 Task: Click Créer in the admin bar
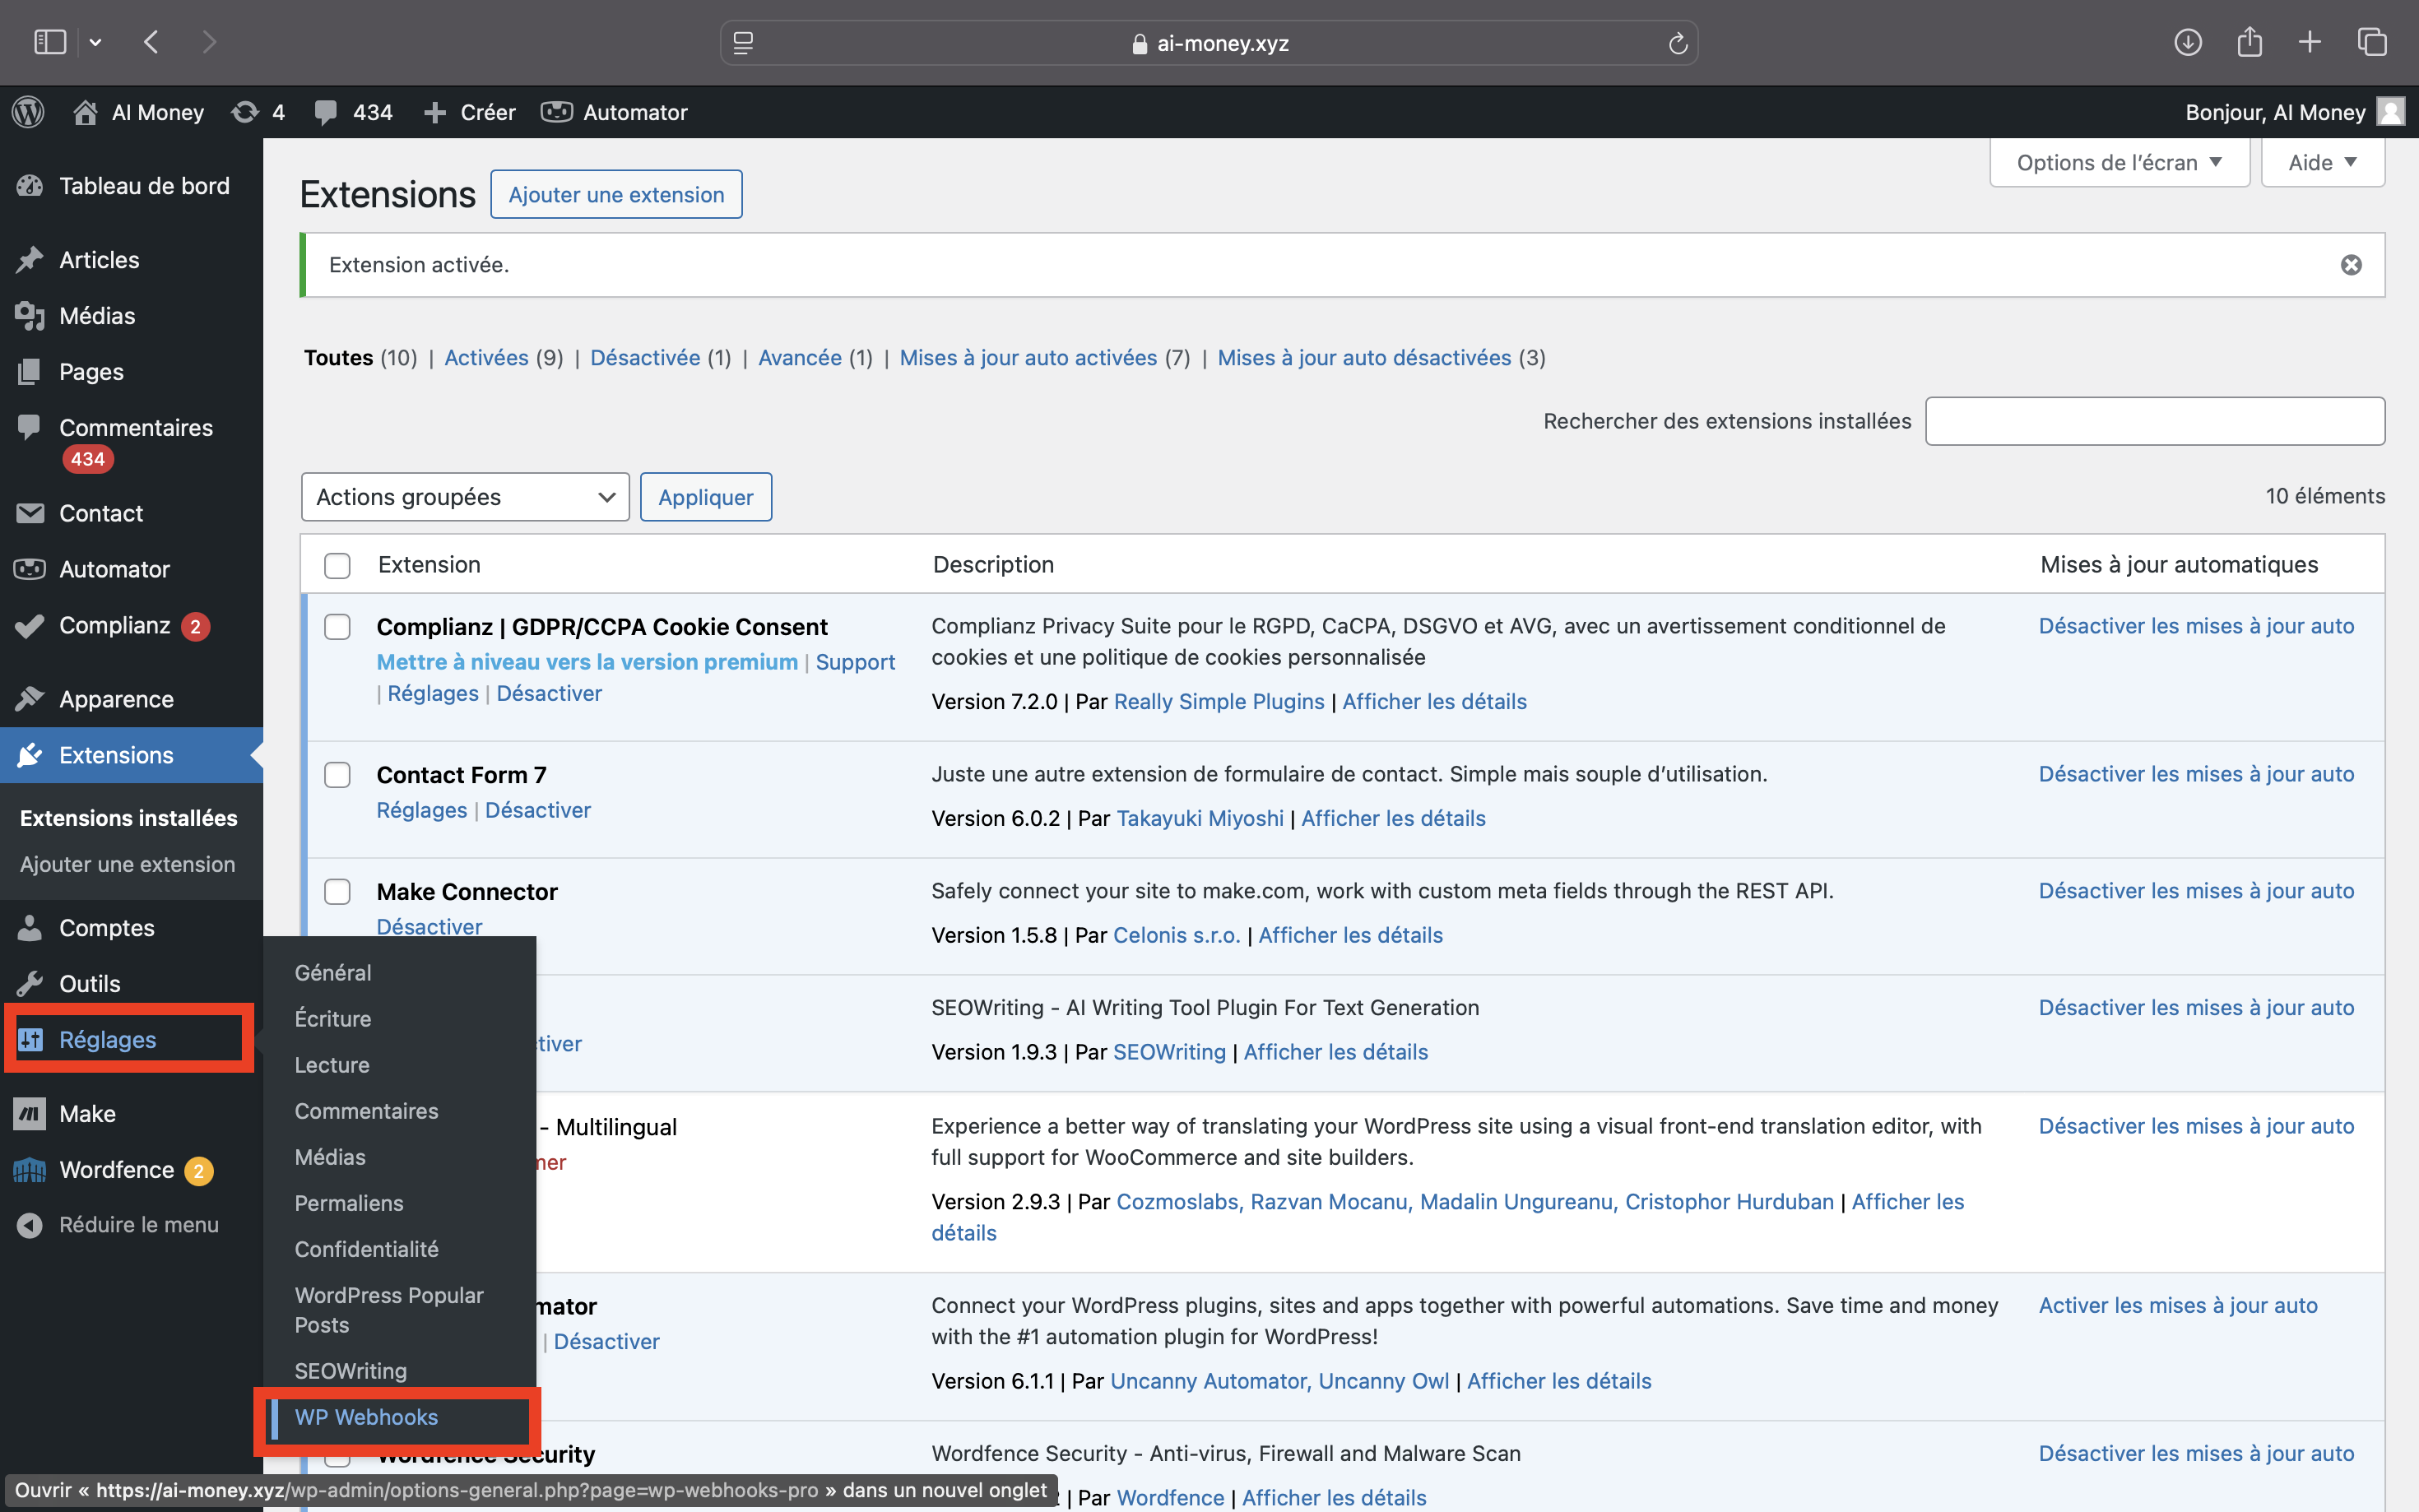click(469, 112)
